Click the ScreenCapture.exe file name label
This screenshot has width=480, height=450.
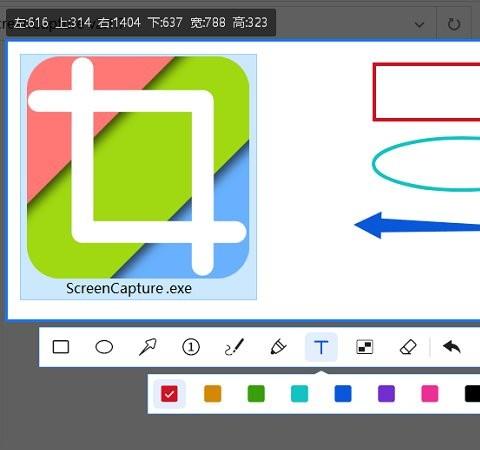coord(129,288)
